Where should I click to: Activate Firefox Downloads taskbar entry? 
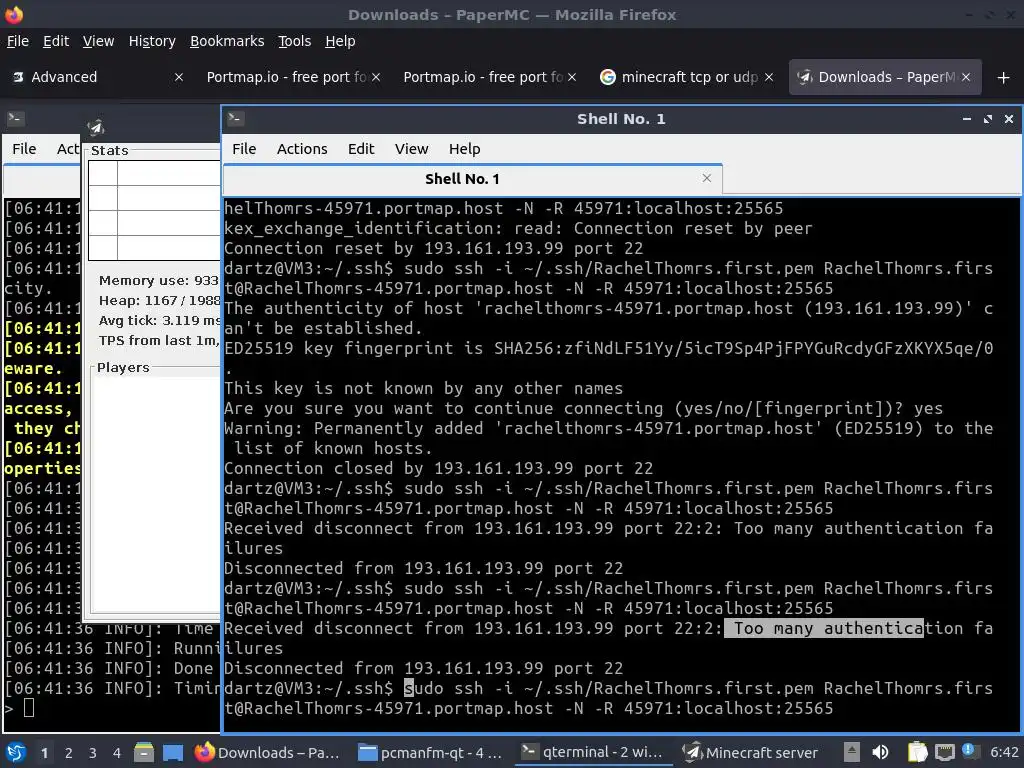click(x=268, y=753)
